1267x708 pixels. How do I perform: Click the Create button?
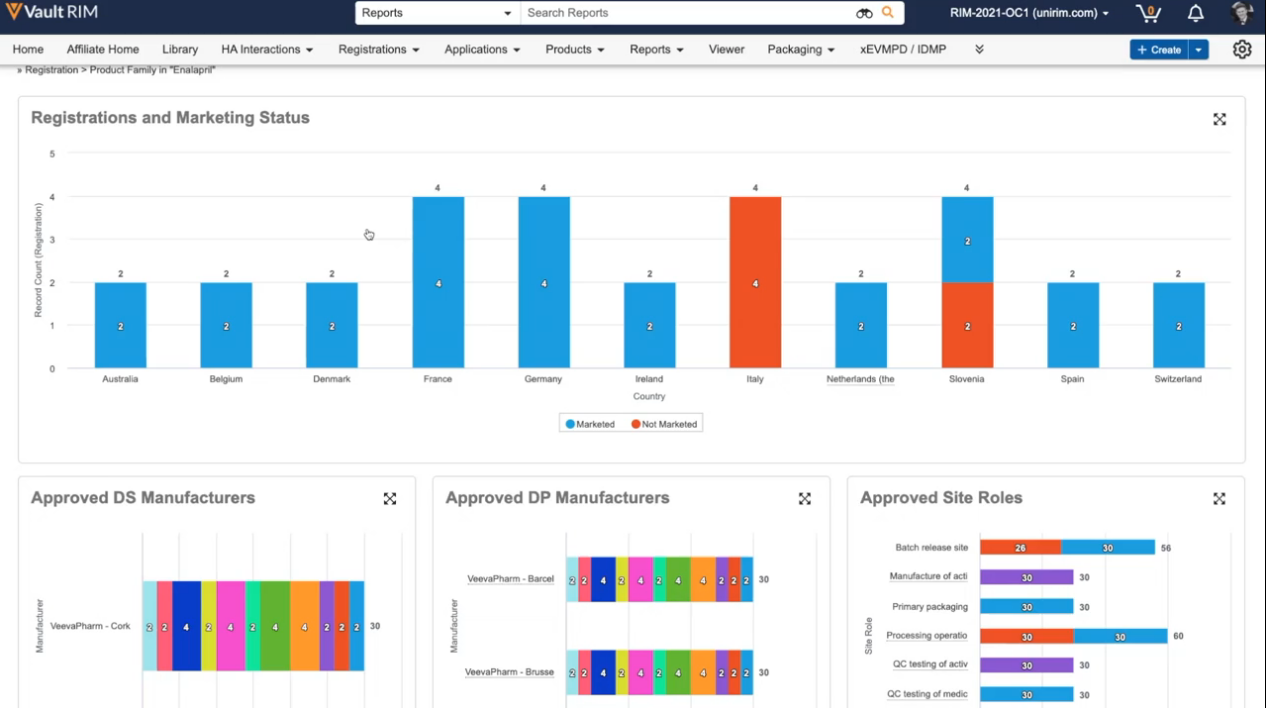[x=1158, y=49]
